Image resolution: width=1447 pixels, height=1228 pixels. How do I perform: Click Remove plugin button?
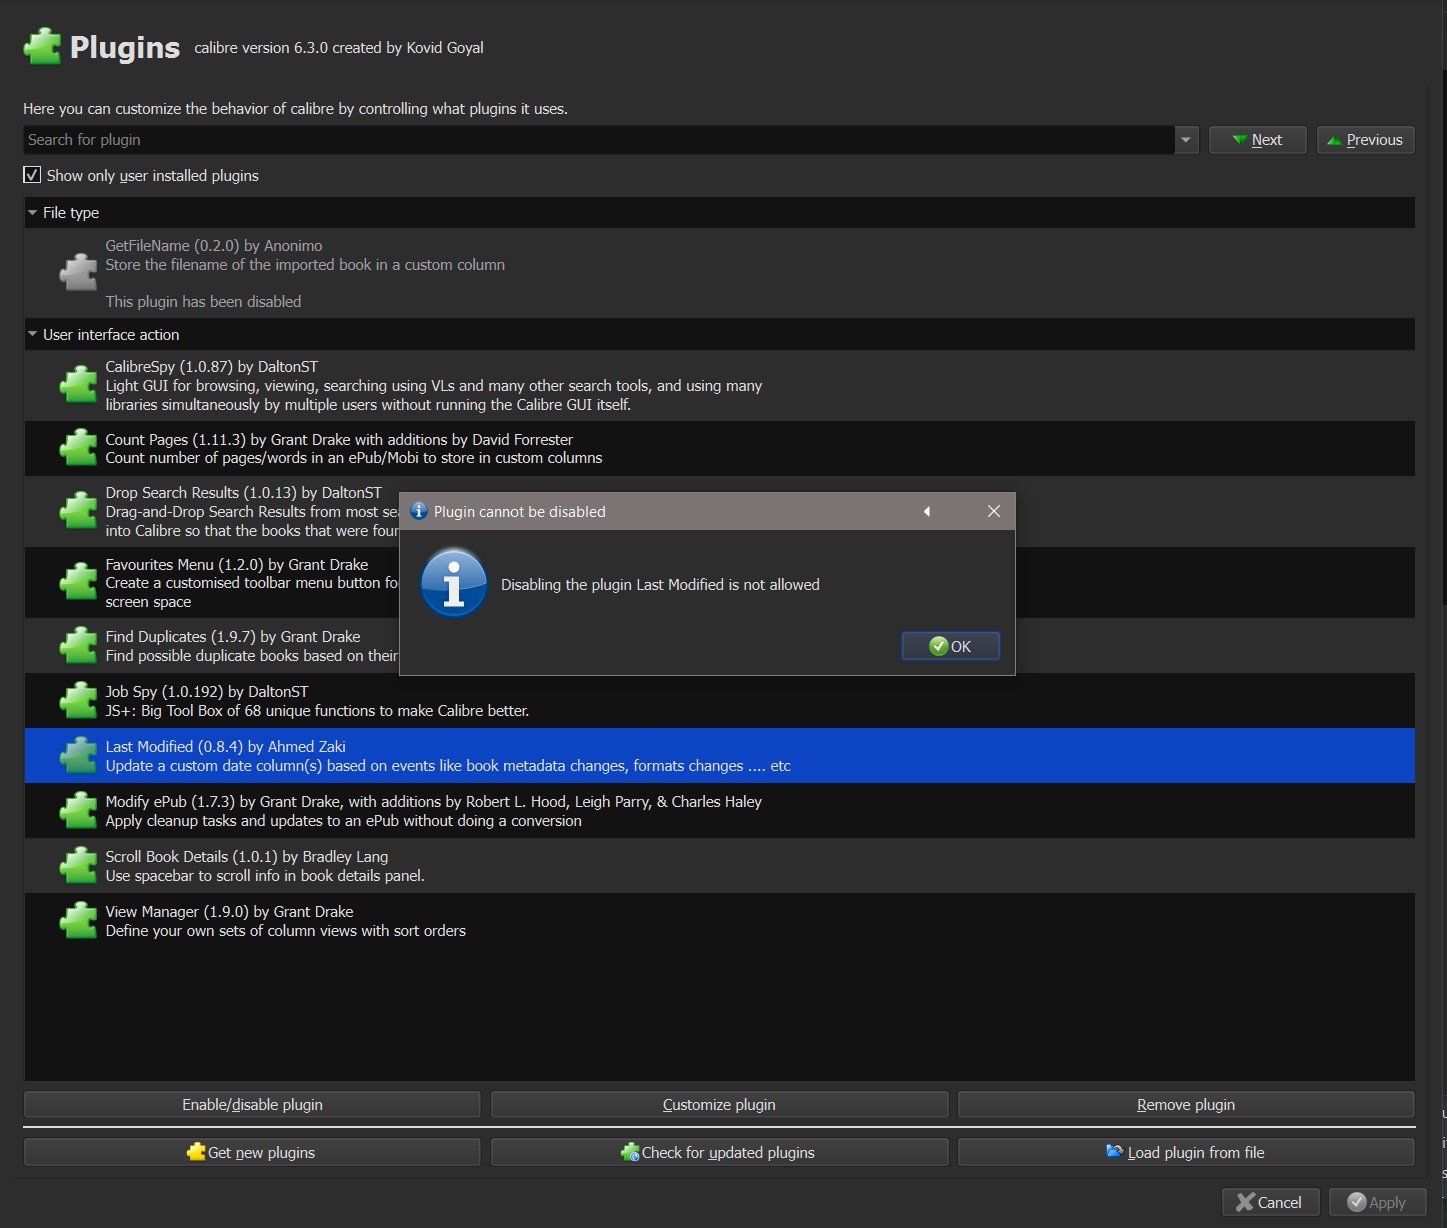pos(1186,1104)
